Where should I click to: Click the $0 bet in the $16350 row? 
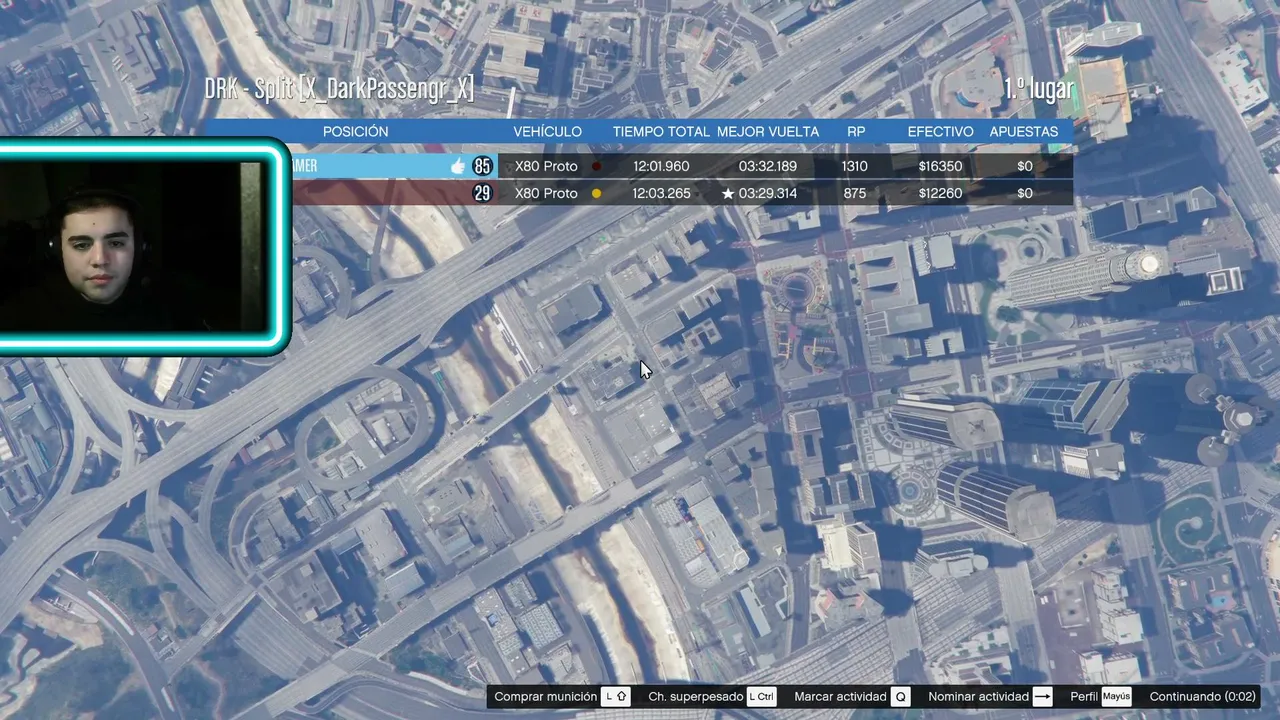click(1025, 166)
